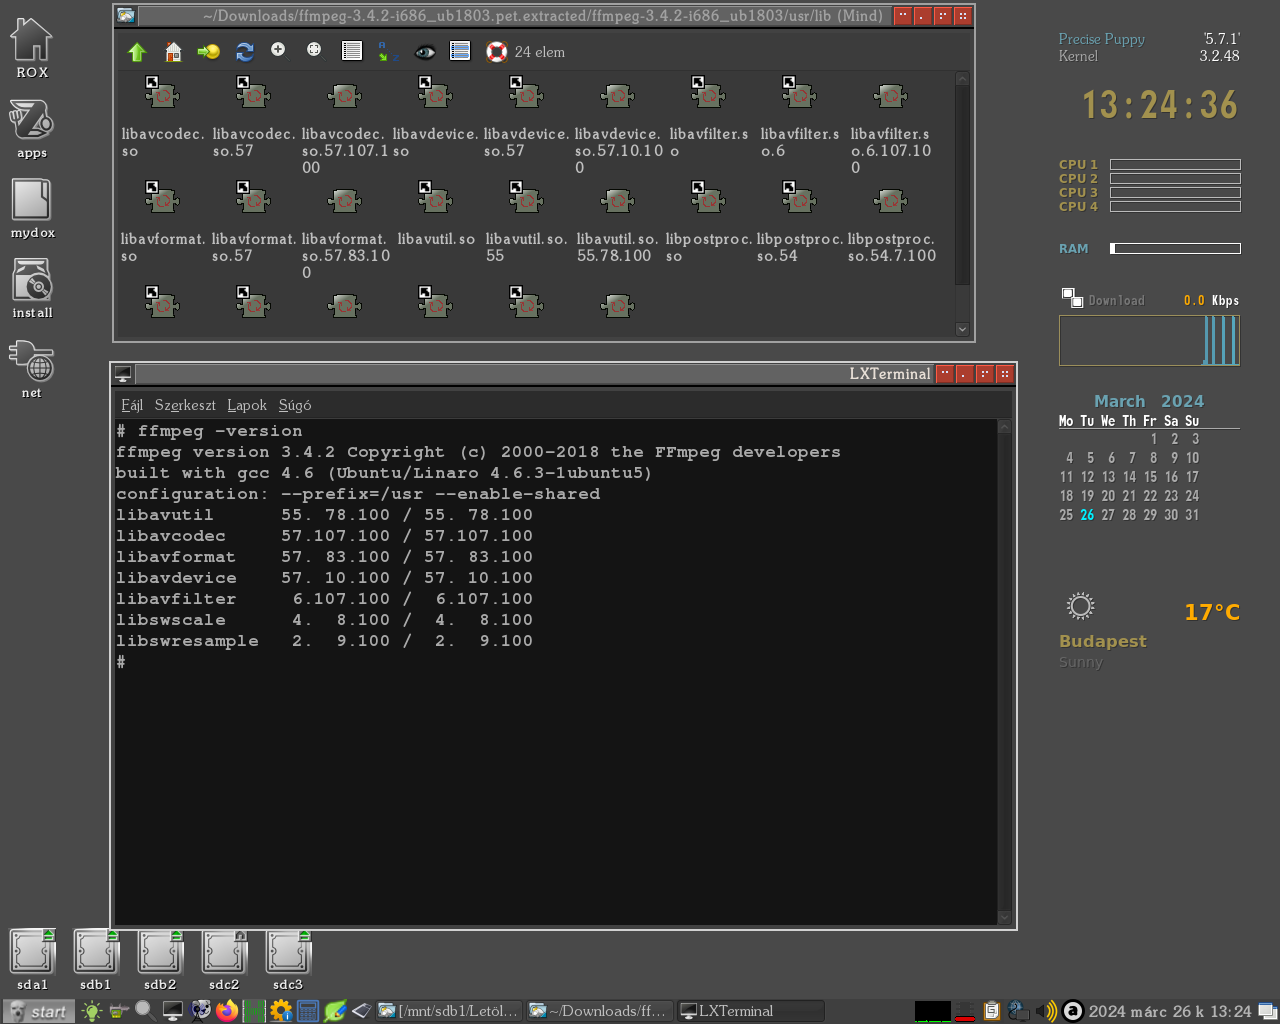Open the net connection desktop icon
This screenshot has width=1280, height=1024.
pos(31,369)
